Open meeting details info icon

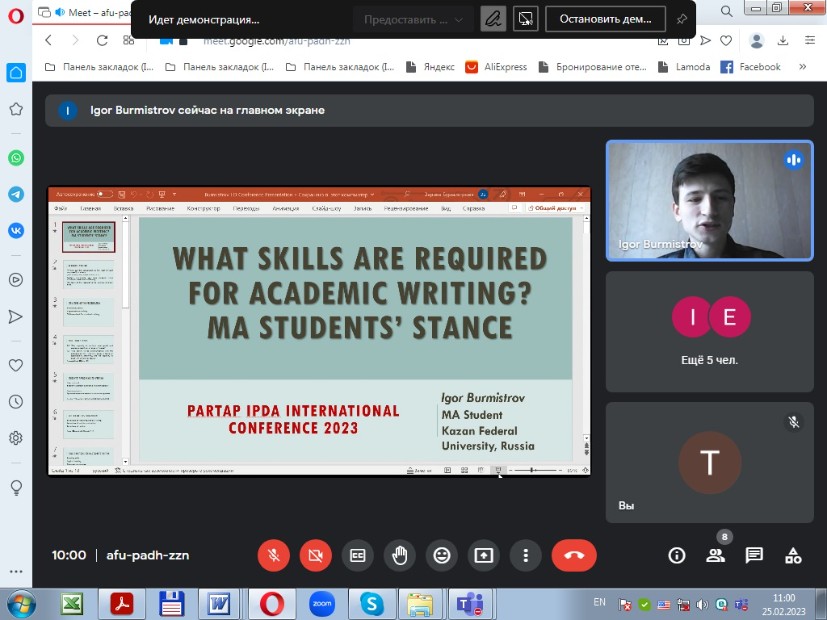pos(677,555)
